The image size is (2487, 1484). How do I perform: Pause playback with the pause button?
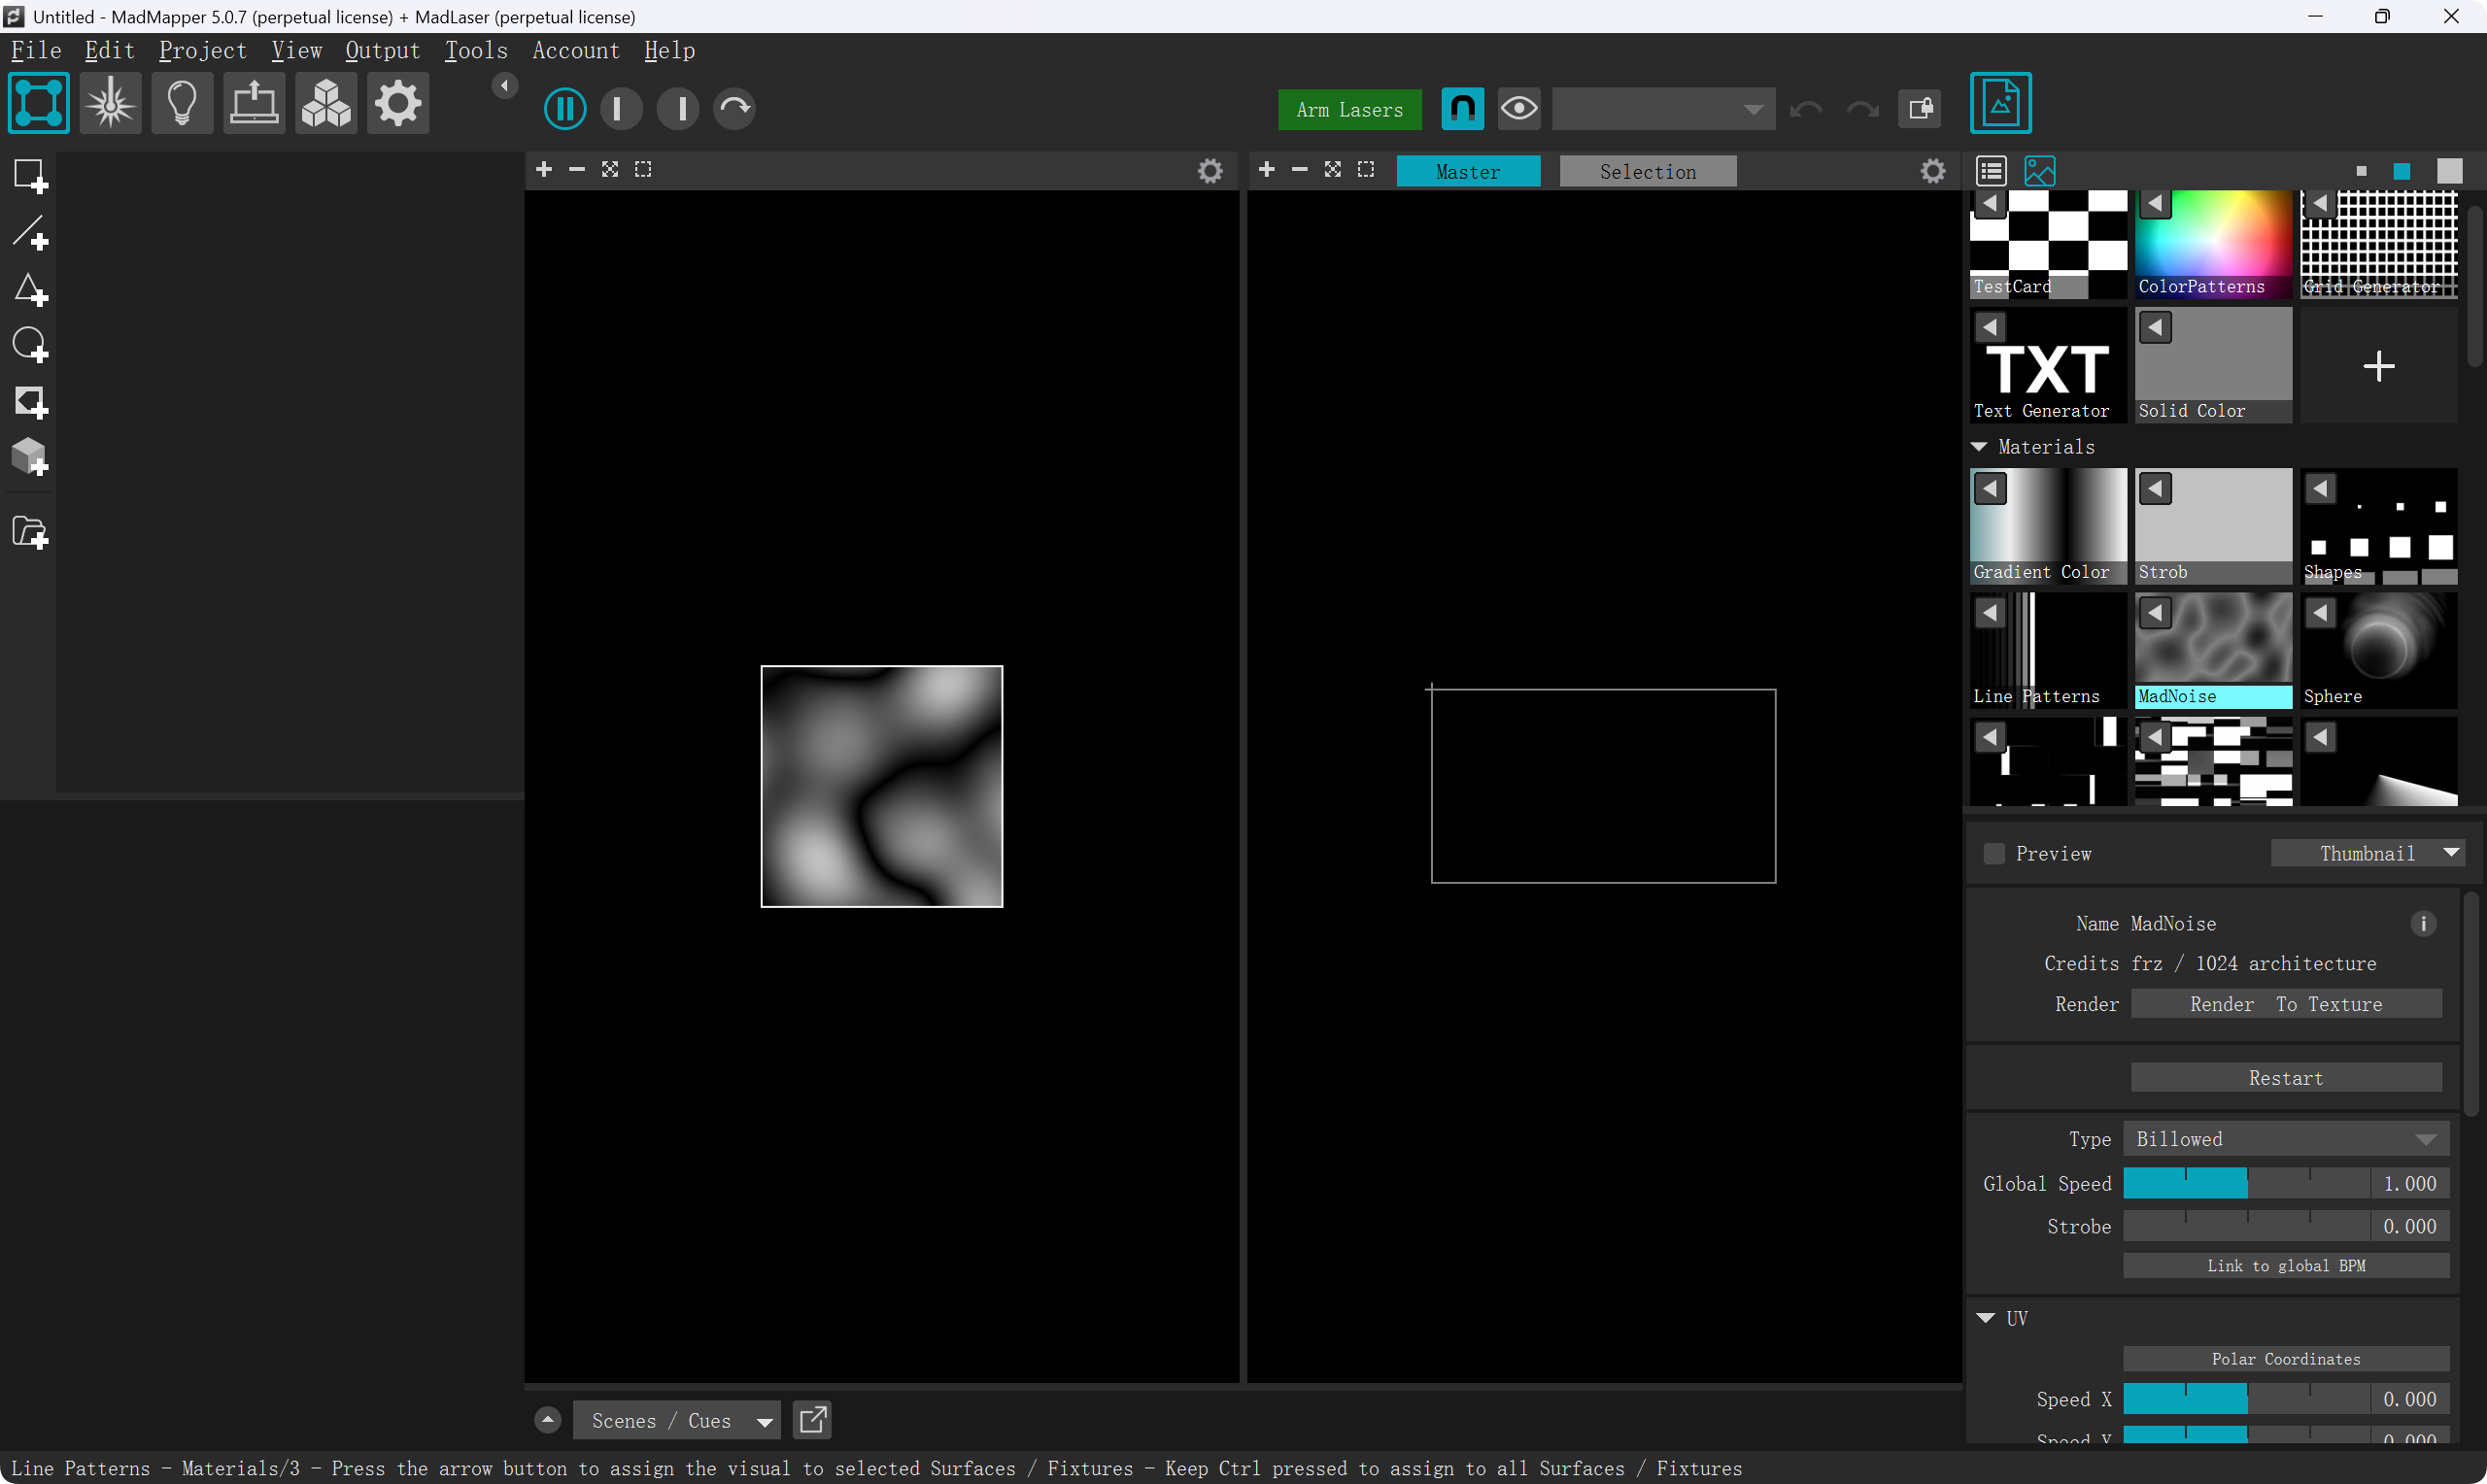[565, 108]
